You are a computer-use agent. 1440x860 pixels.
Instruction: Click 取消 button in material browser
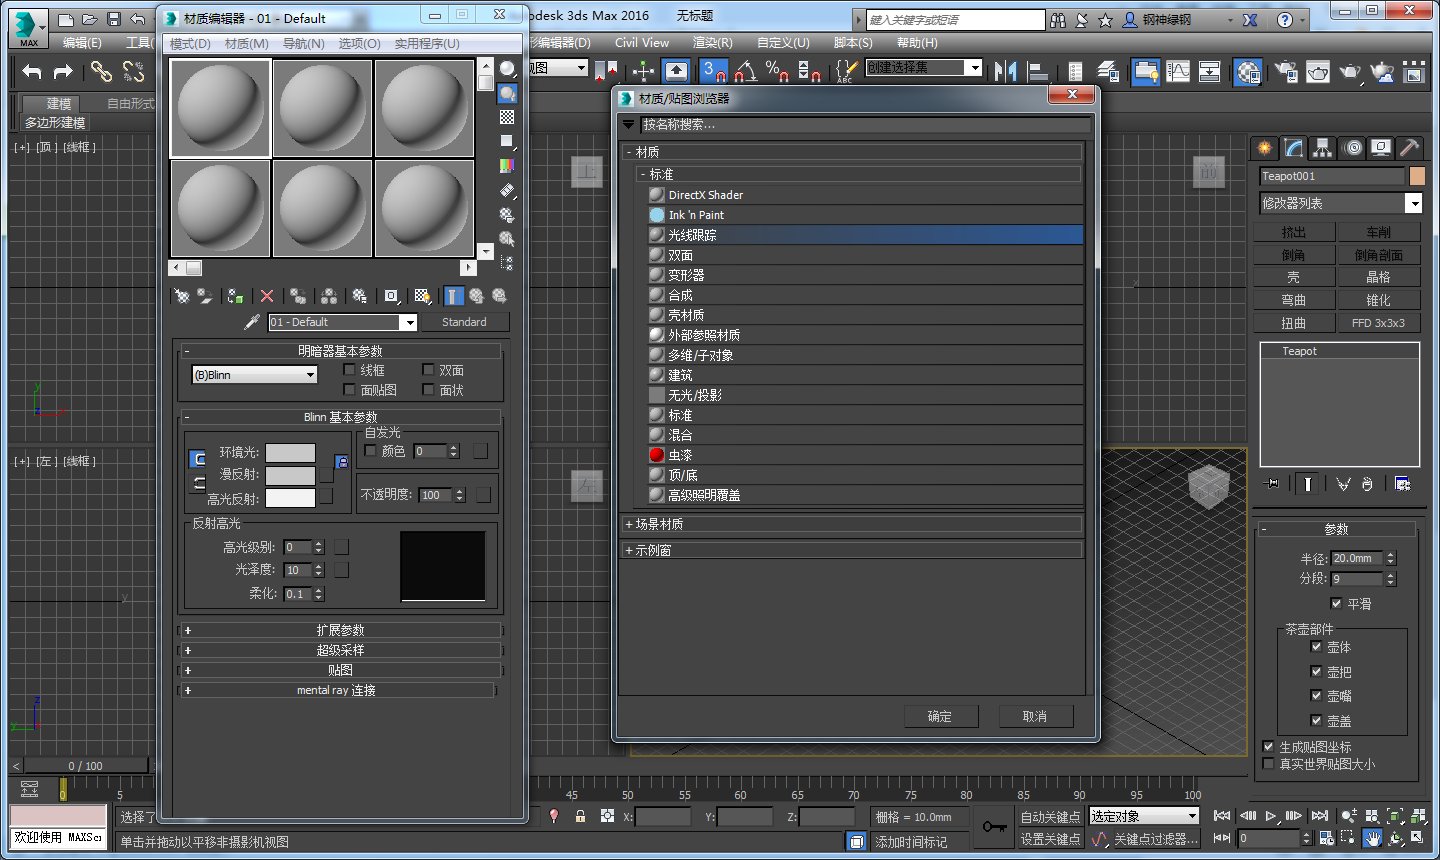pos(1035,717)
